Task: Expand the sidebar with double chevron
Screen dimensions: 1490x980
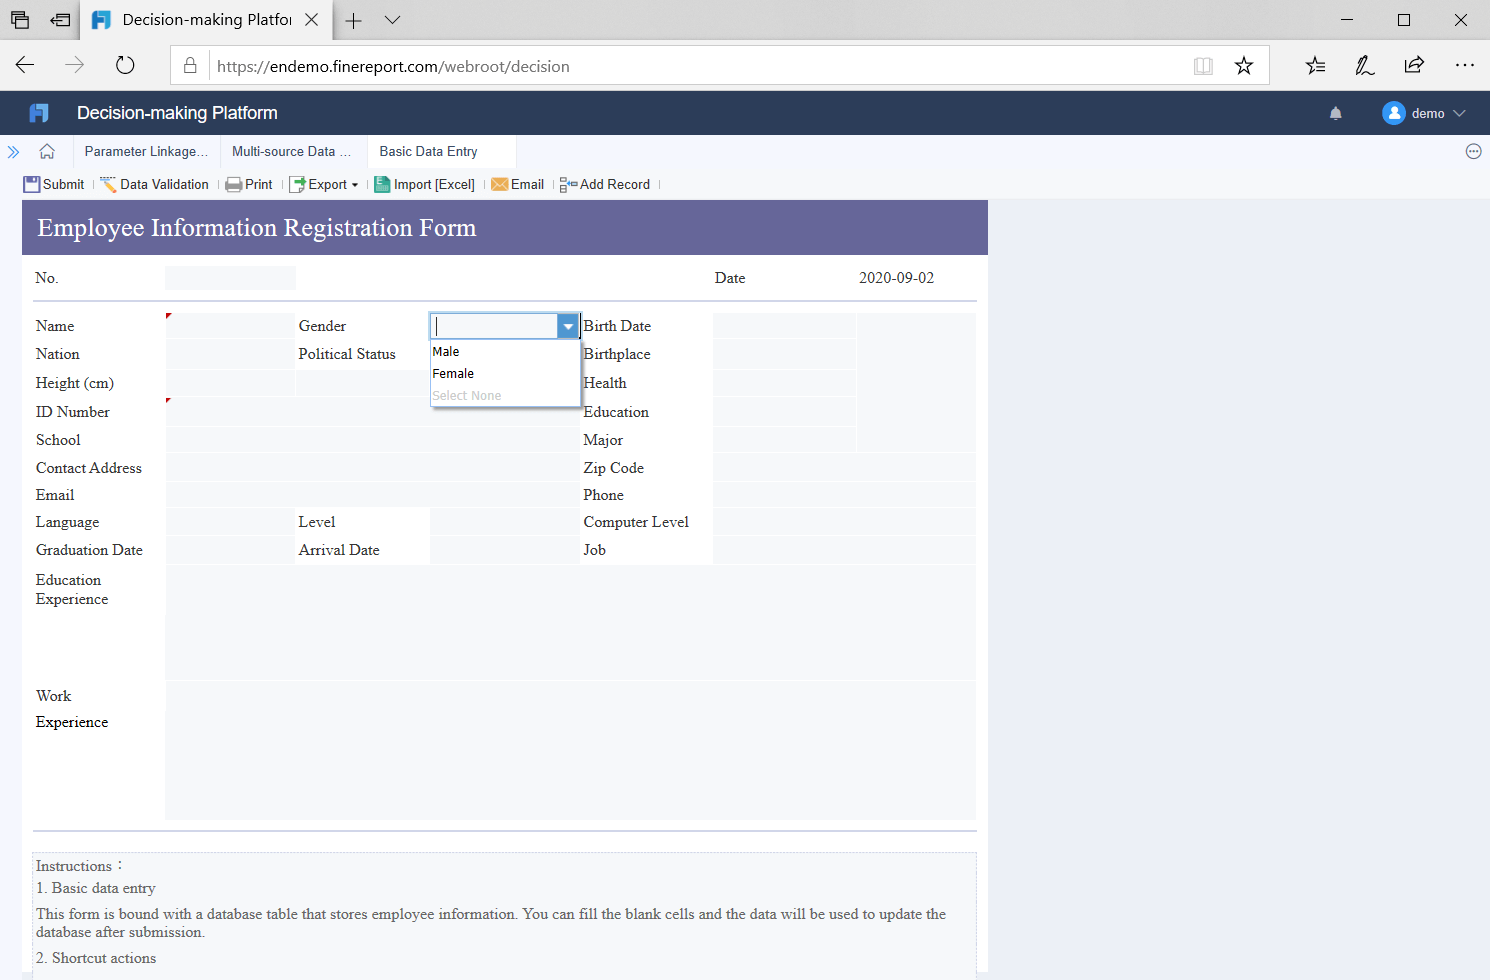Action: pyautogui.click(x=14, y=152)
